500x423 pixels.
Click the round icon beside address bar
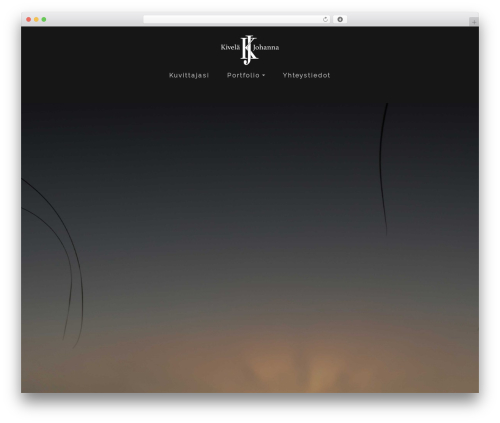(x=340, y=19)
